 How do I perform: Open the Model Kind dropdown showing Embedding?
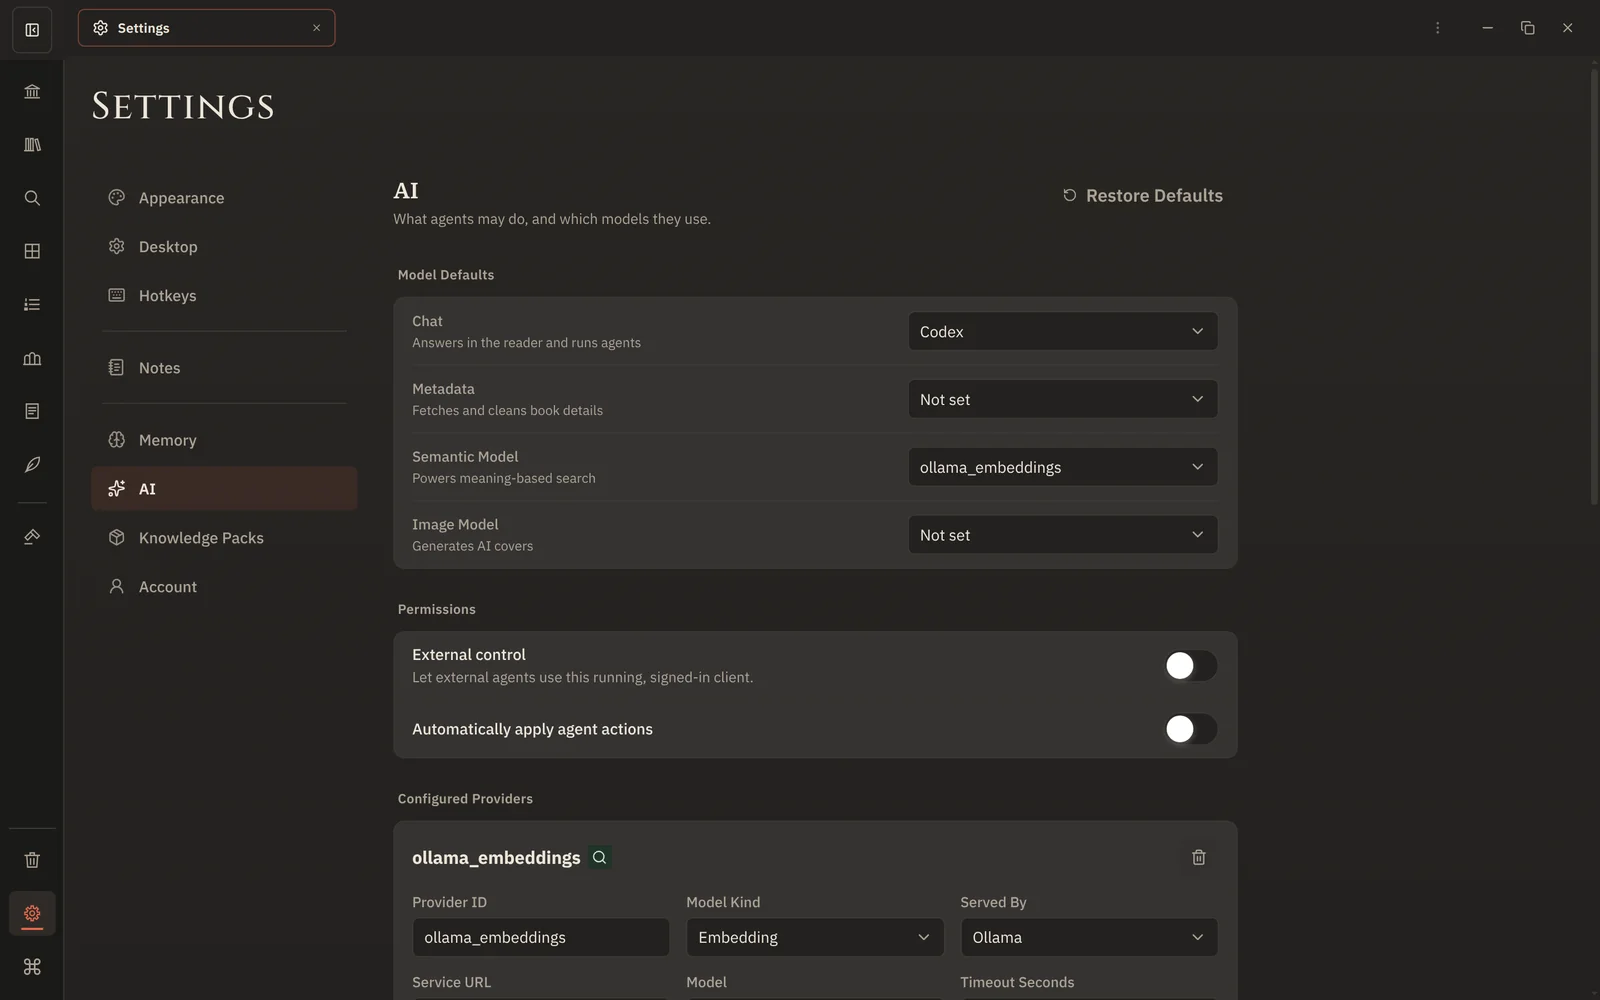click(x=815, y=937)
